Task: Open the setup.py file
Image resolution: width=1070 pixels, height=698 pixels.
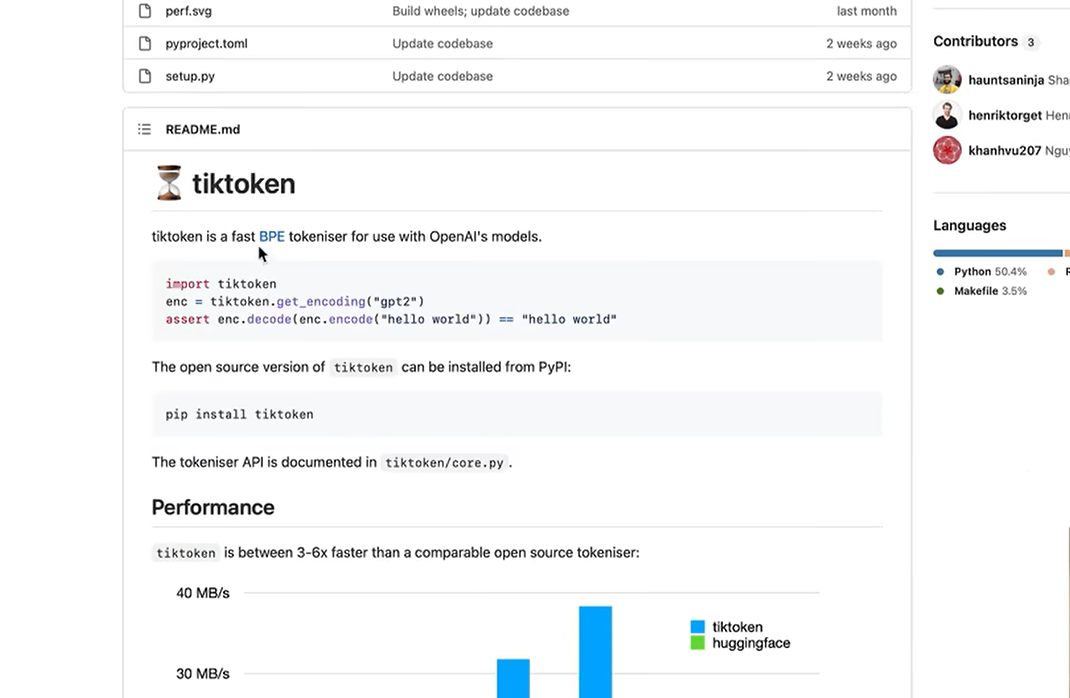Action: pyautogui.click(x=190, y=76)
